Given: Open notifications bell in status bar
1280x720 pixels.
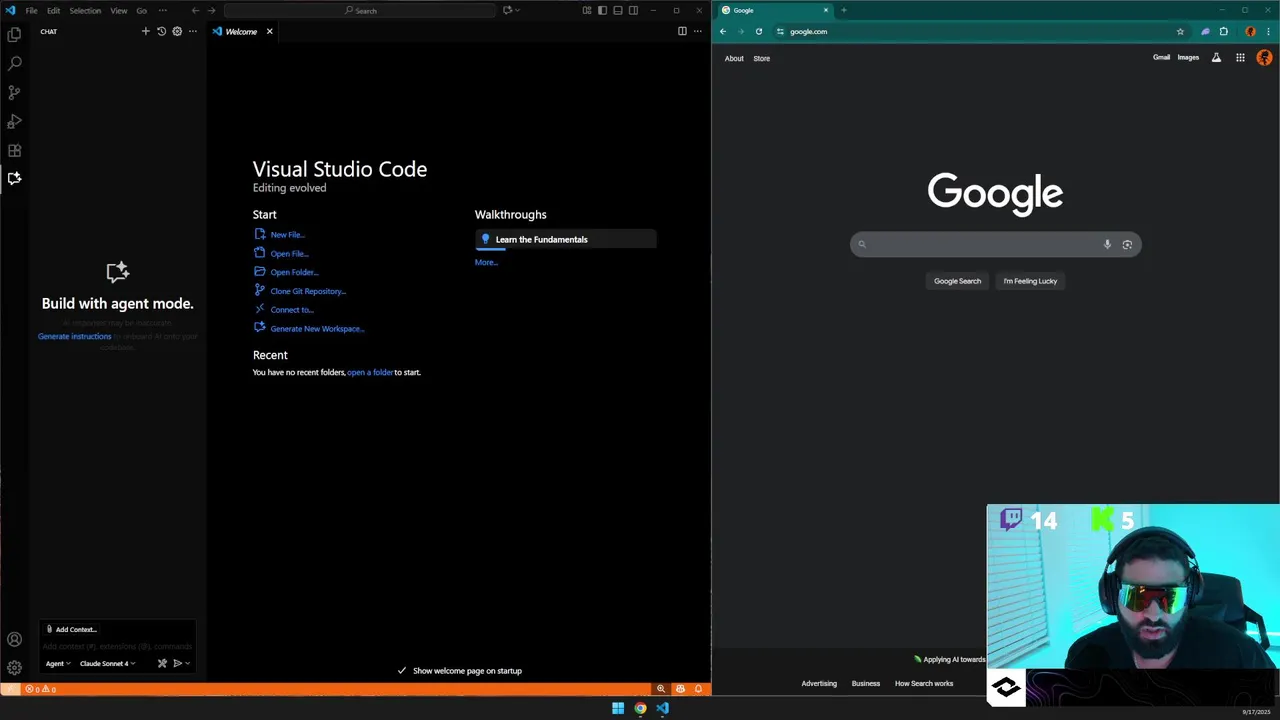Looking at the screenshot, I should [699, 689].
